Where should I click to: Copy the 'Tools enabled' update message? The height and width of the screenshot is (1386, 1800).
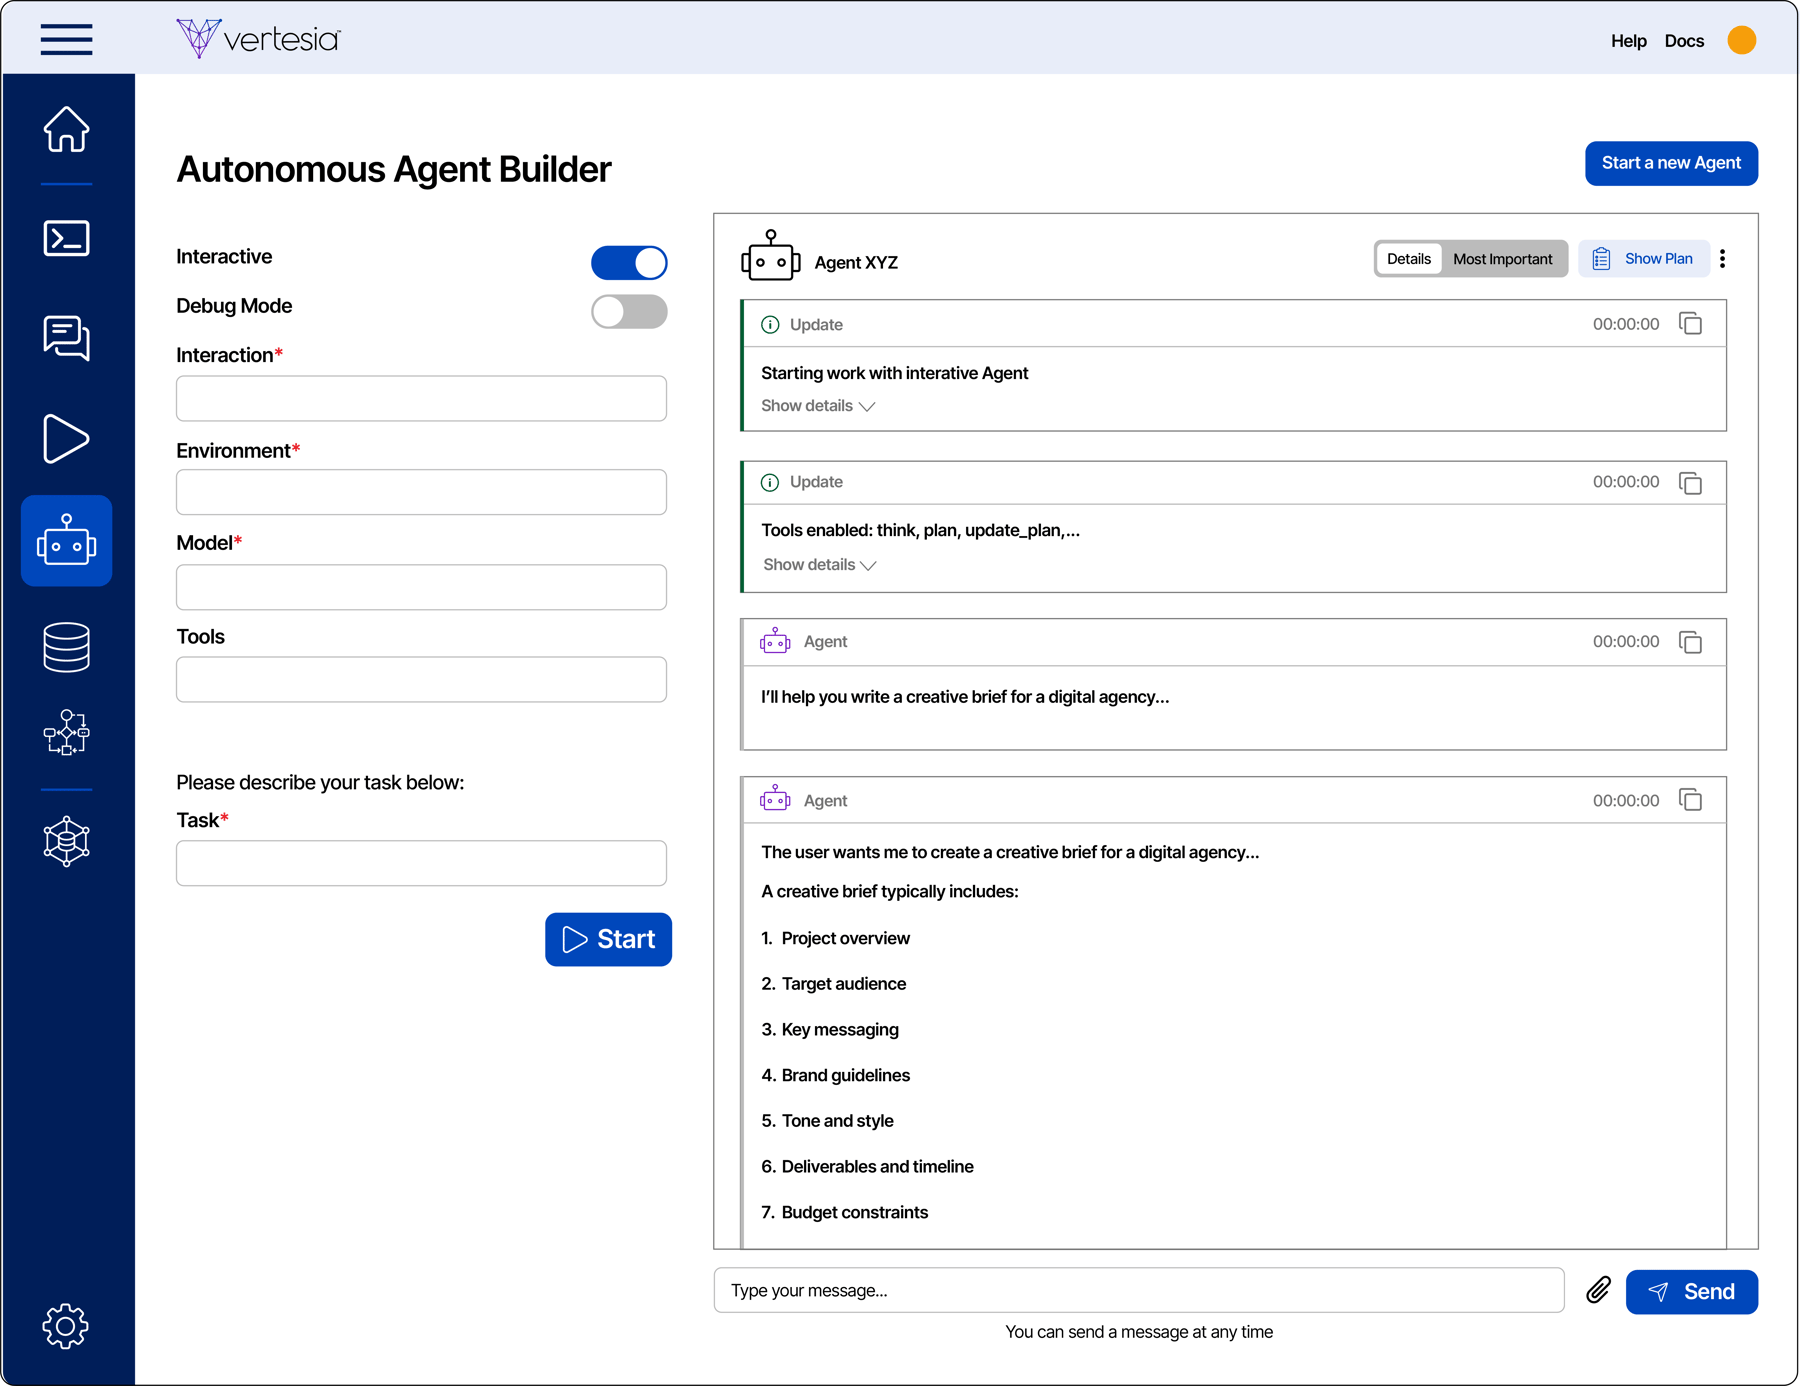tap(1690, 483)
